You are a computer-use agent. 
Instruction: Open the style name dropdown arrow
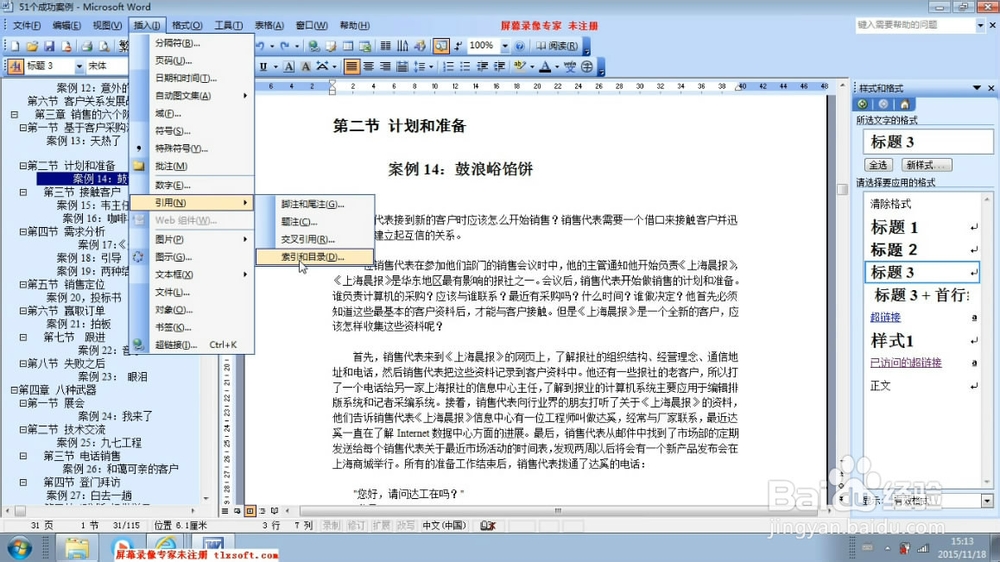[x=79, y=66]
